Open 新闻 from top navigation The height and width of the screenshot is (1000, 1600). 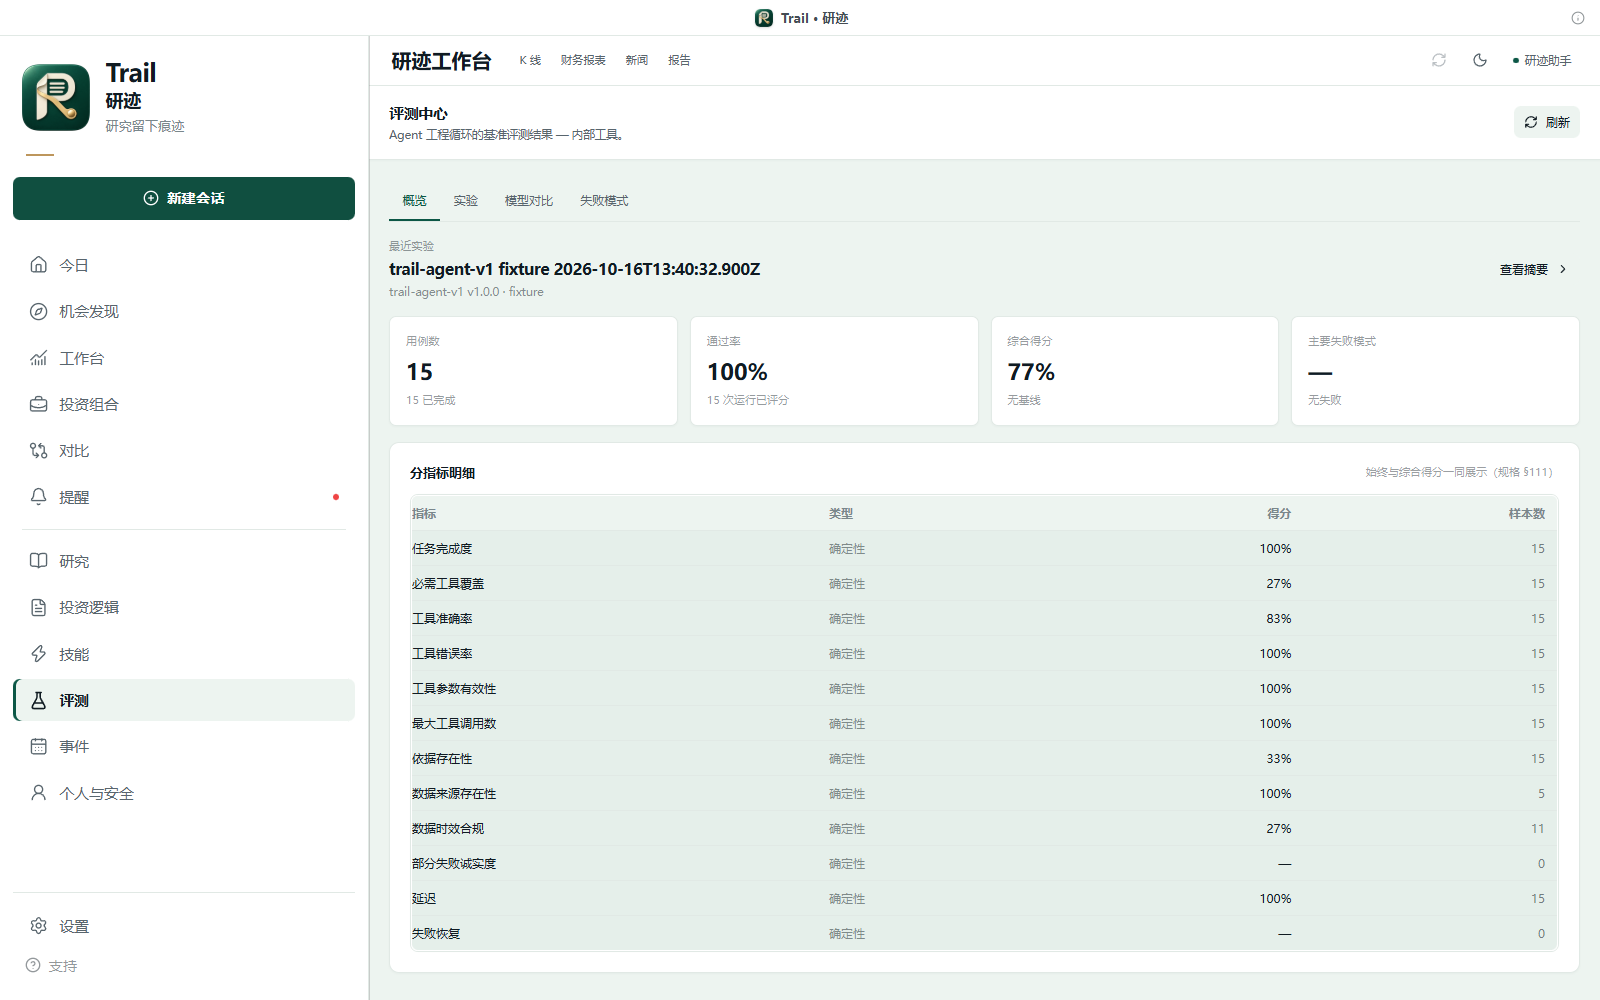(x=637, y=60)
